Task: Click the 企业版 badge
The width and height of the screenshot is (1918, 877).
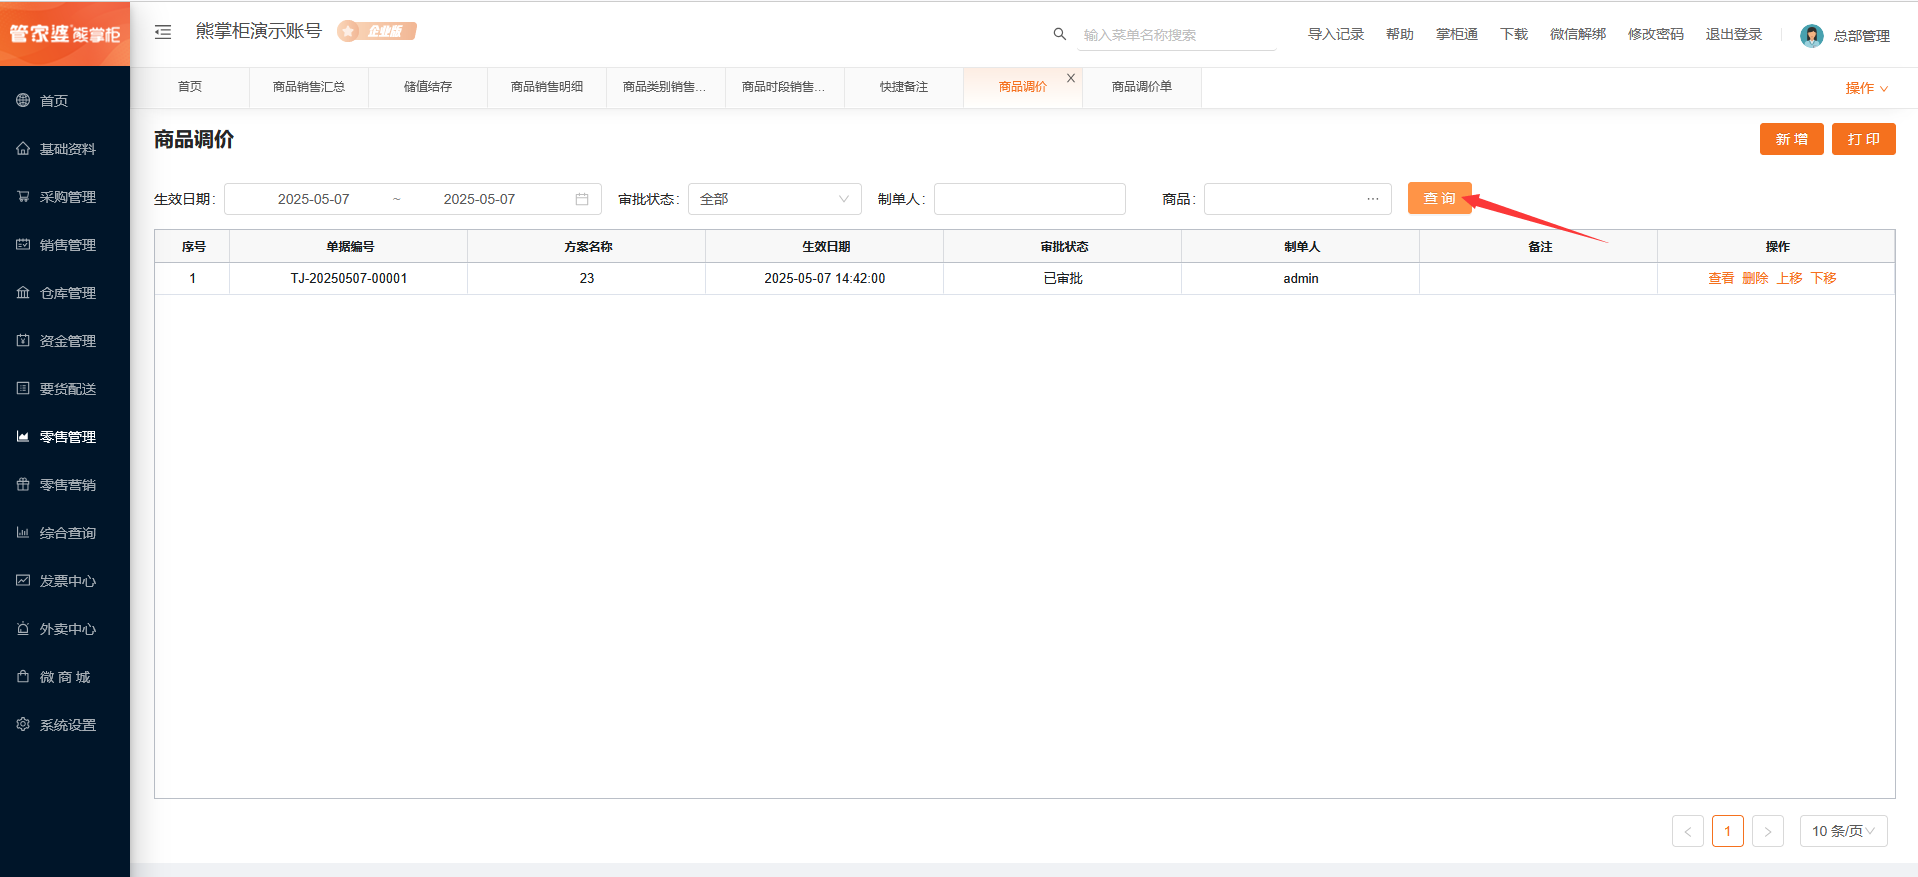Action: (x=377, y=31)
